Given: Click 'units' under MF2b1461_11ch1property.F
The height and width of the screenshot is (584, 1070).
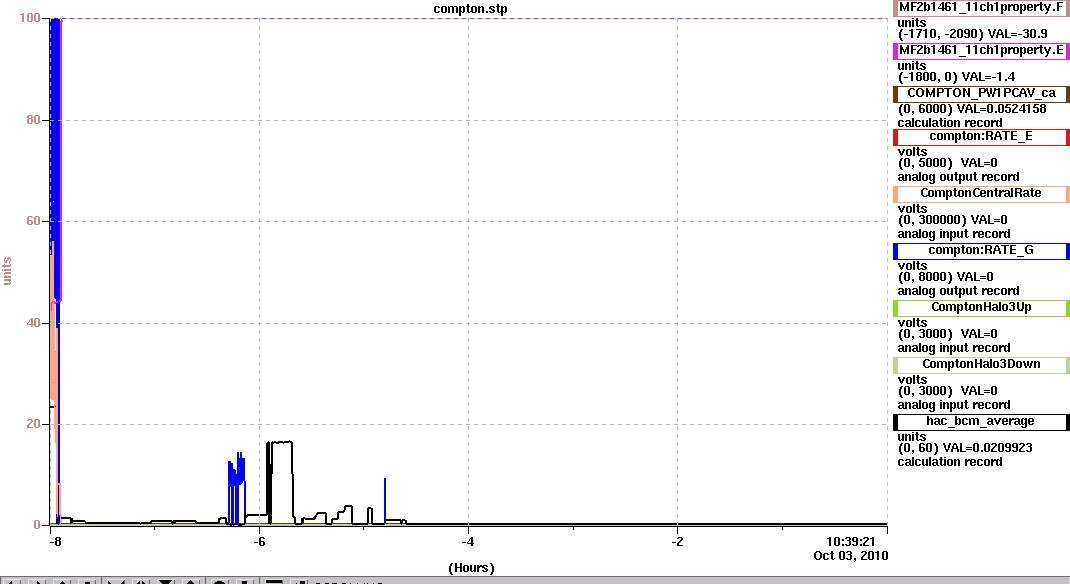Looking at the screenshot, I should tap(912, 23).
